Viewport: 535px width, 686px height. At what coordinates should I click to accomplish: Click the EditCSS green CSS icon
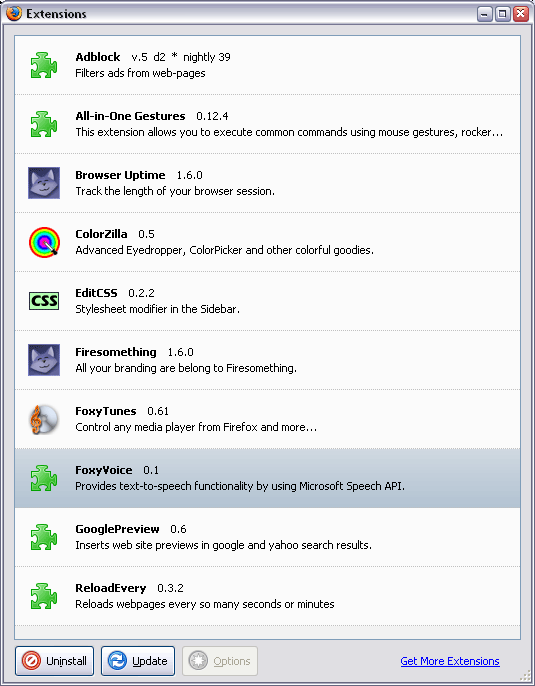(x=44, y=301)
